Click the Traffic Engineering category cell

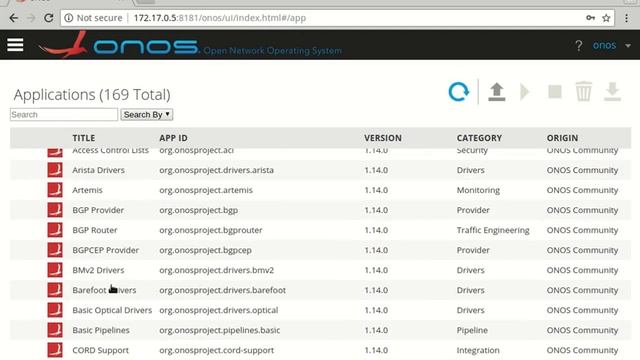coord(493,230)
